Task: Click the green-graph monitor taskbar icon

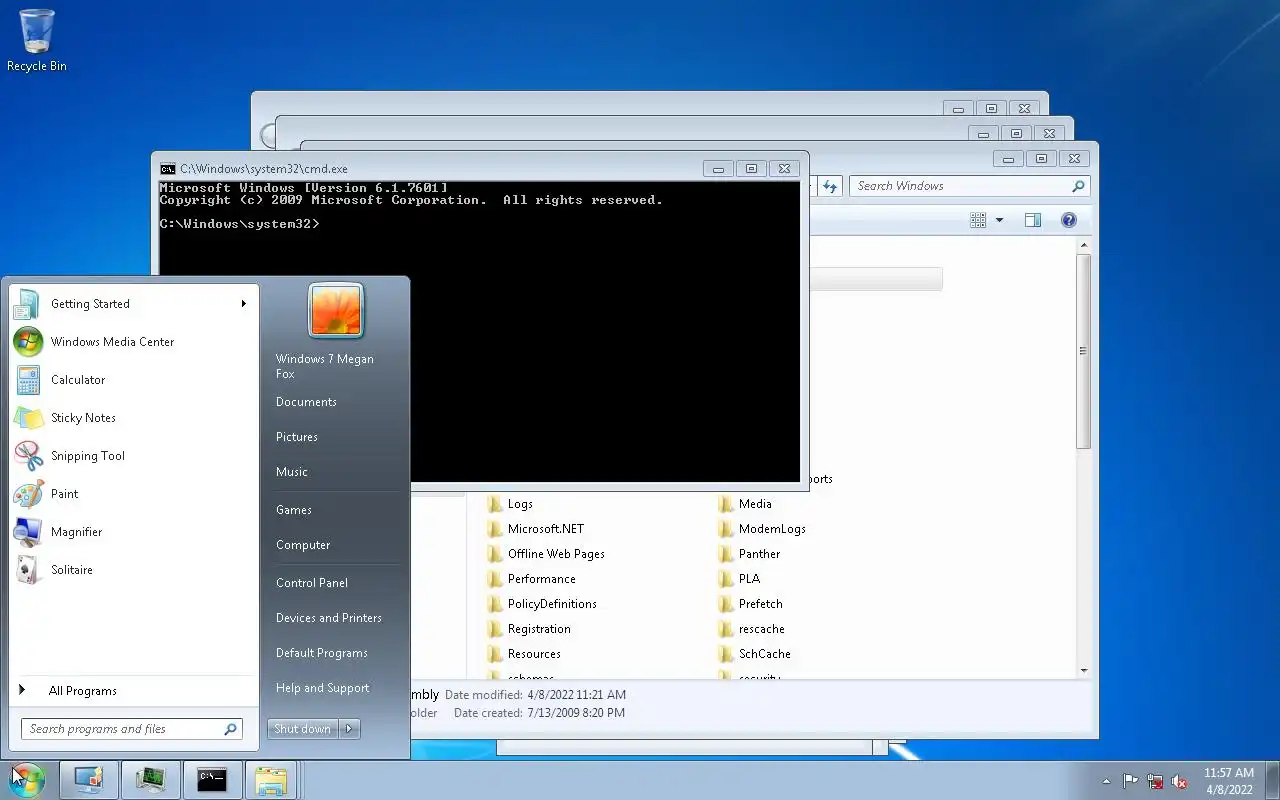Action: coord(151,780)
